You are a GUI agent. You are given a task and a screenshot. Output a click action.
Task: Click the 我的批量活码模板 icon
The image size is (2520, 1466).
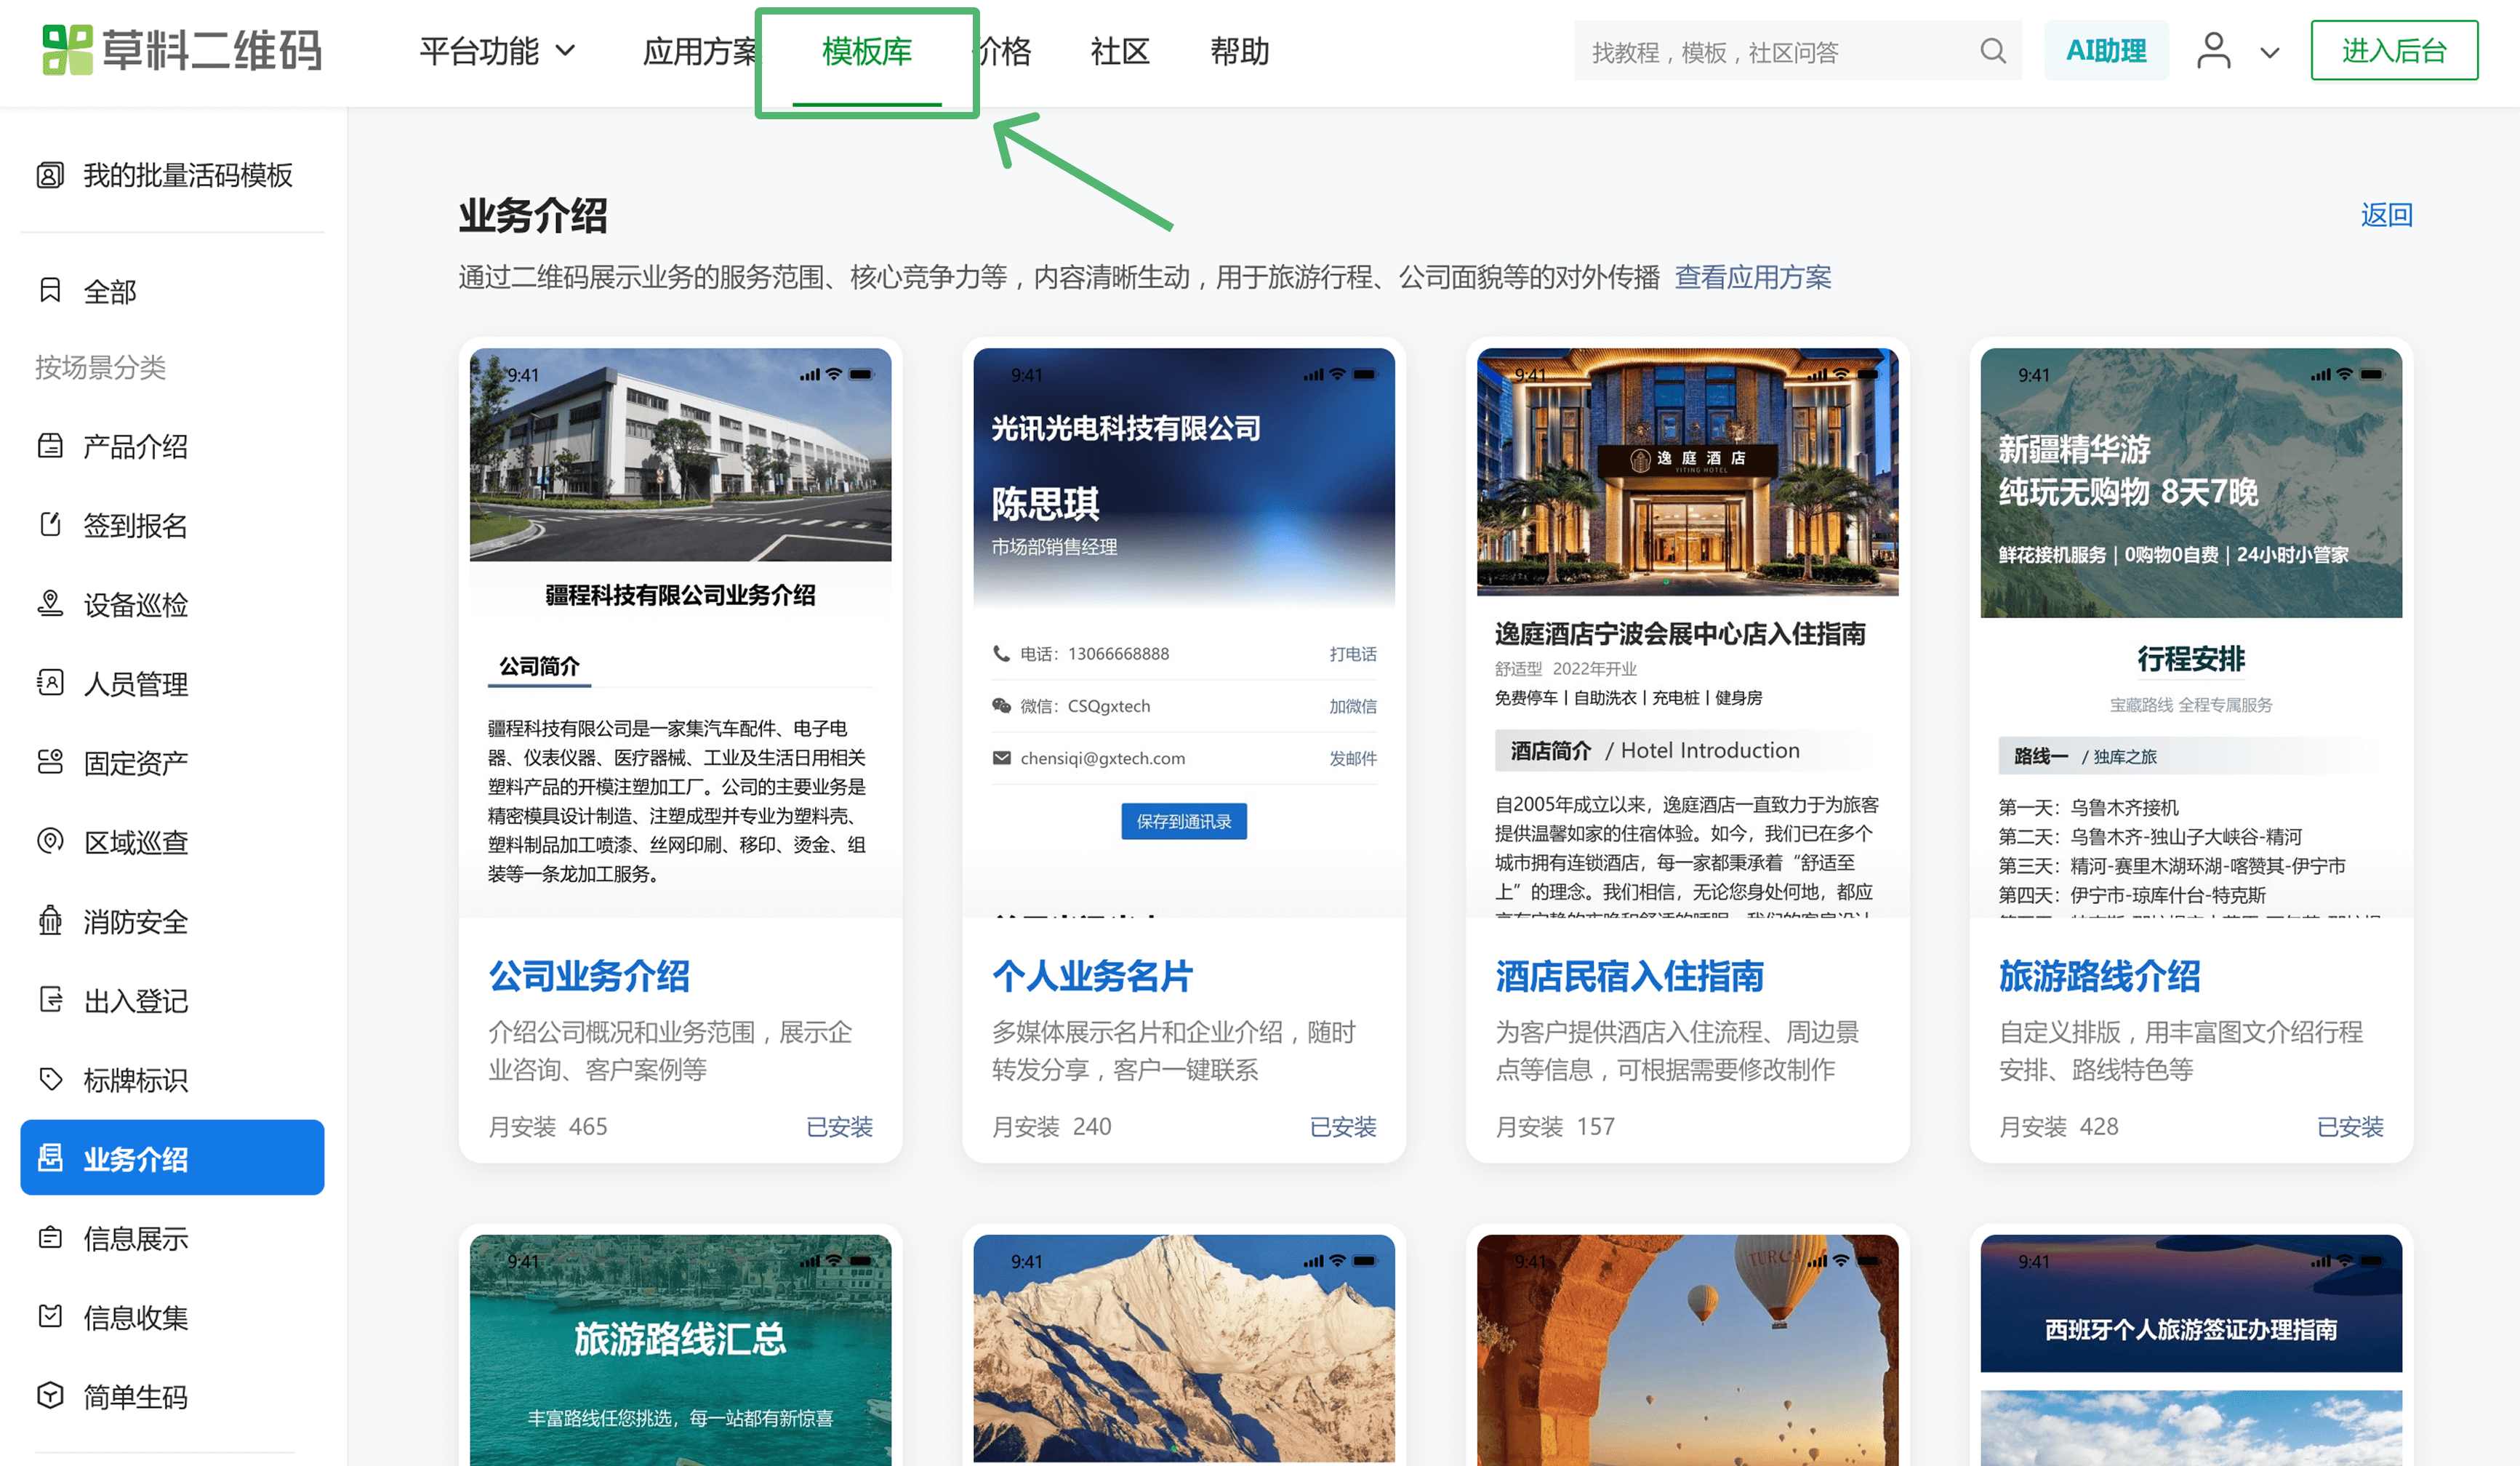click(50, 176)
